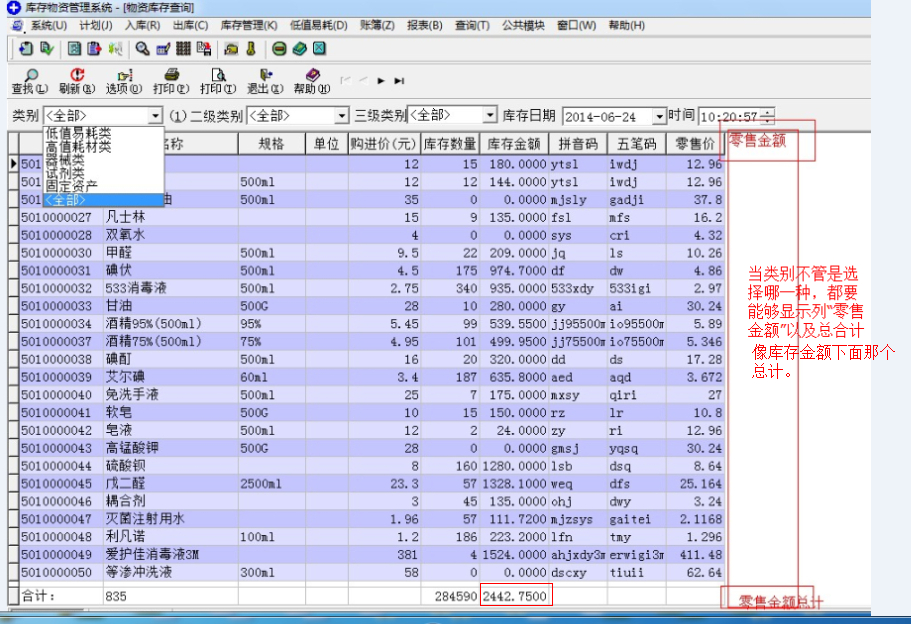Screen dimensions: 911x624
Task: Open the 出库(C) menu
Action: pos(191,26)
